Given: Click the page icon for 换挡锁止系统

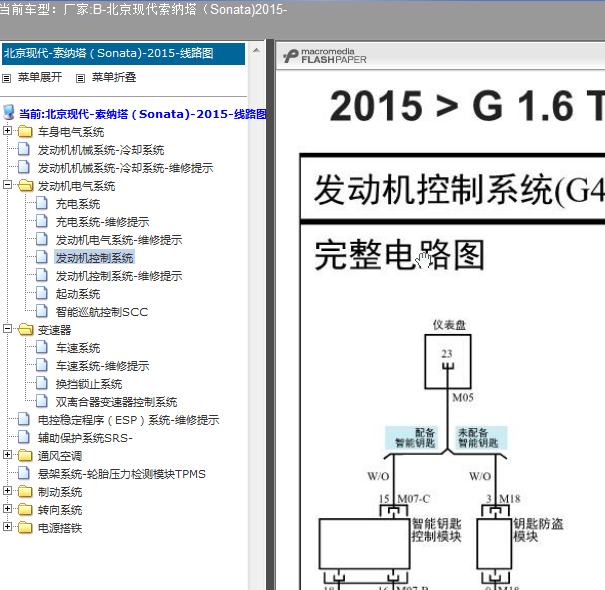Looking at the screenshot, I should coord(42,383).
